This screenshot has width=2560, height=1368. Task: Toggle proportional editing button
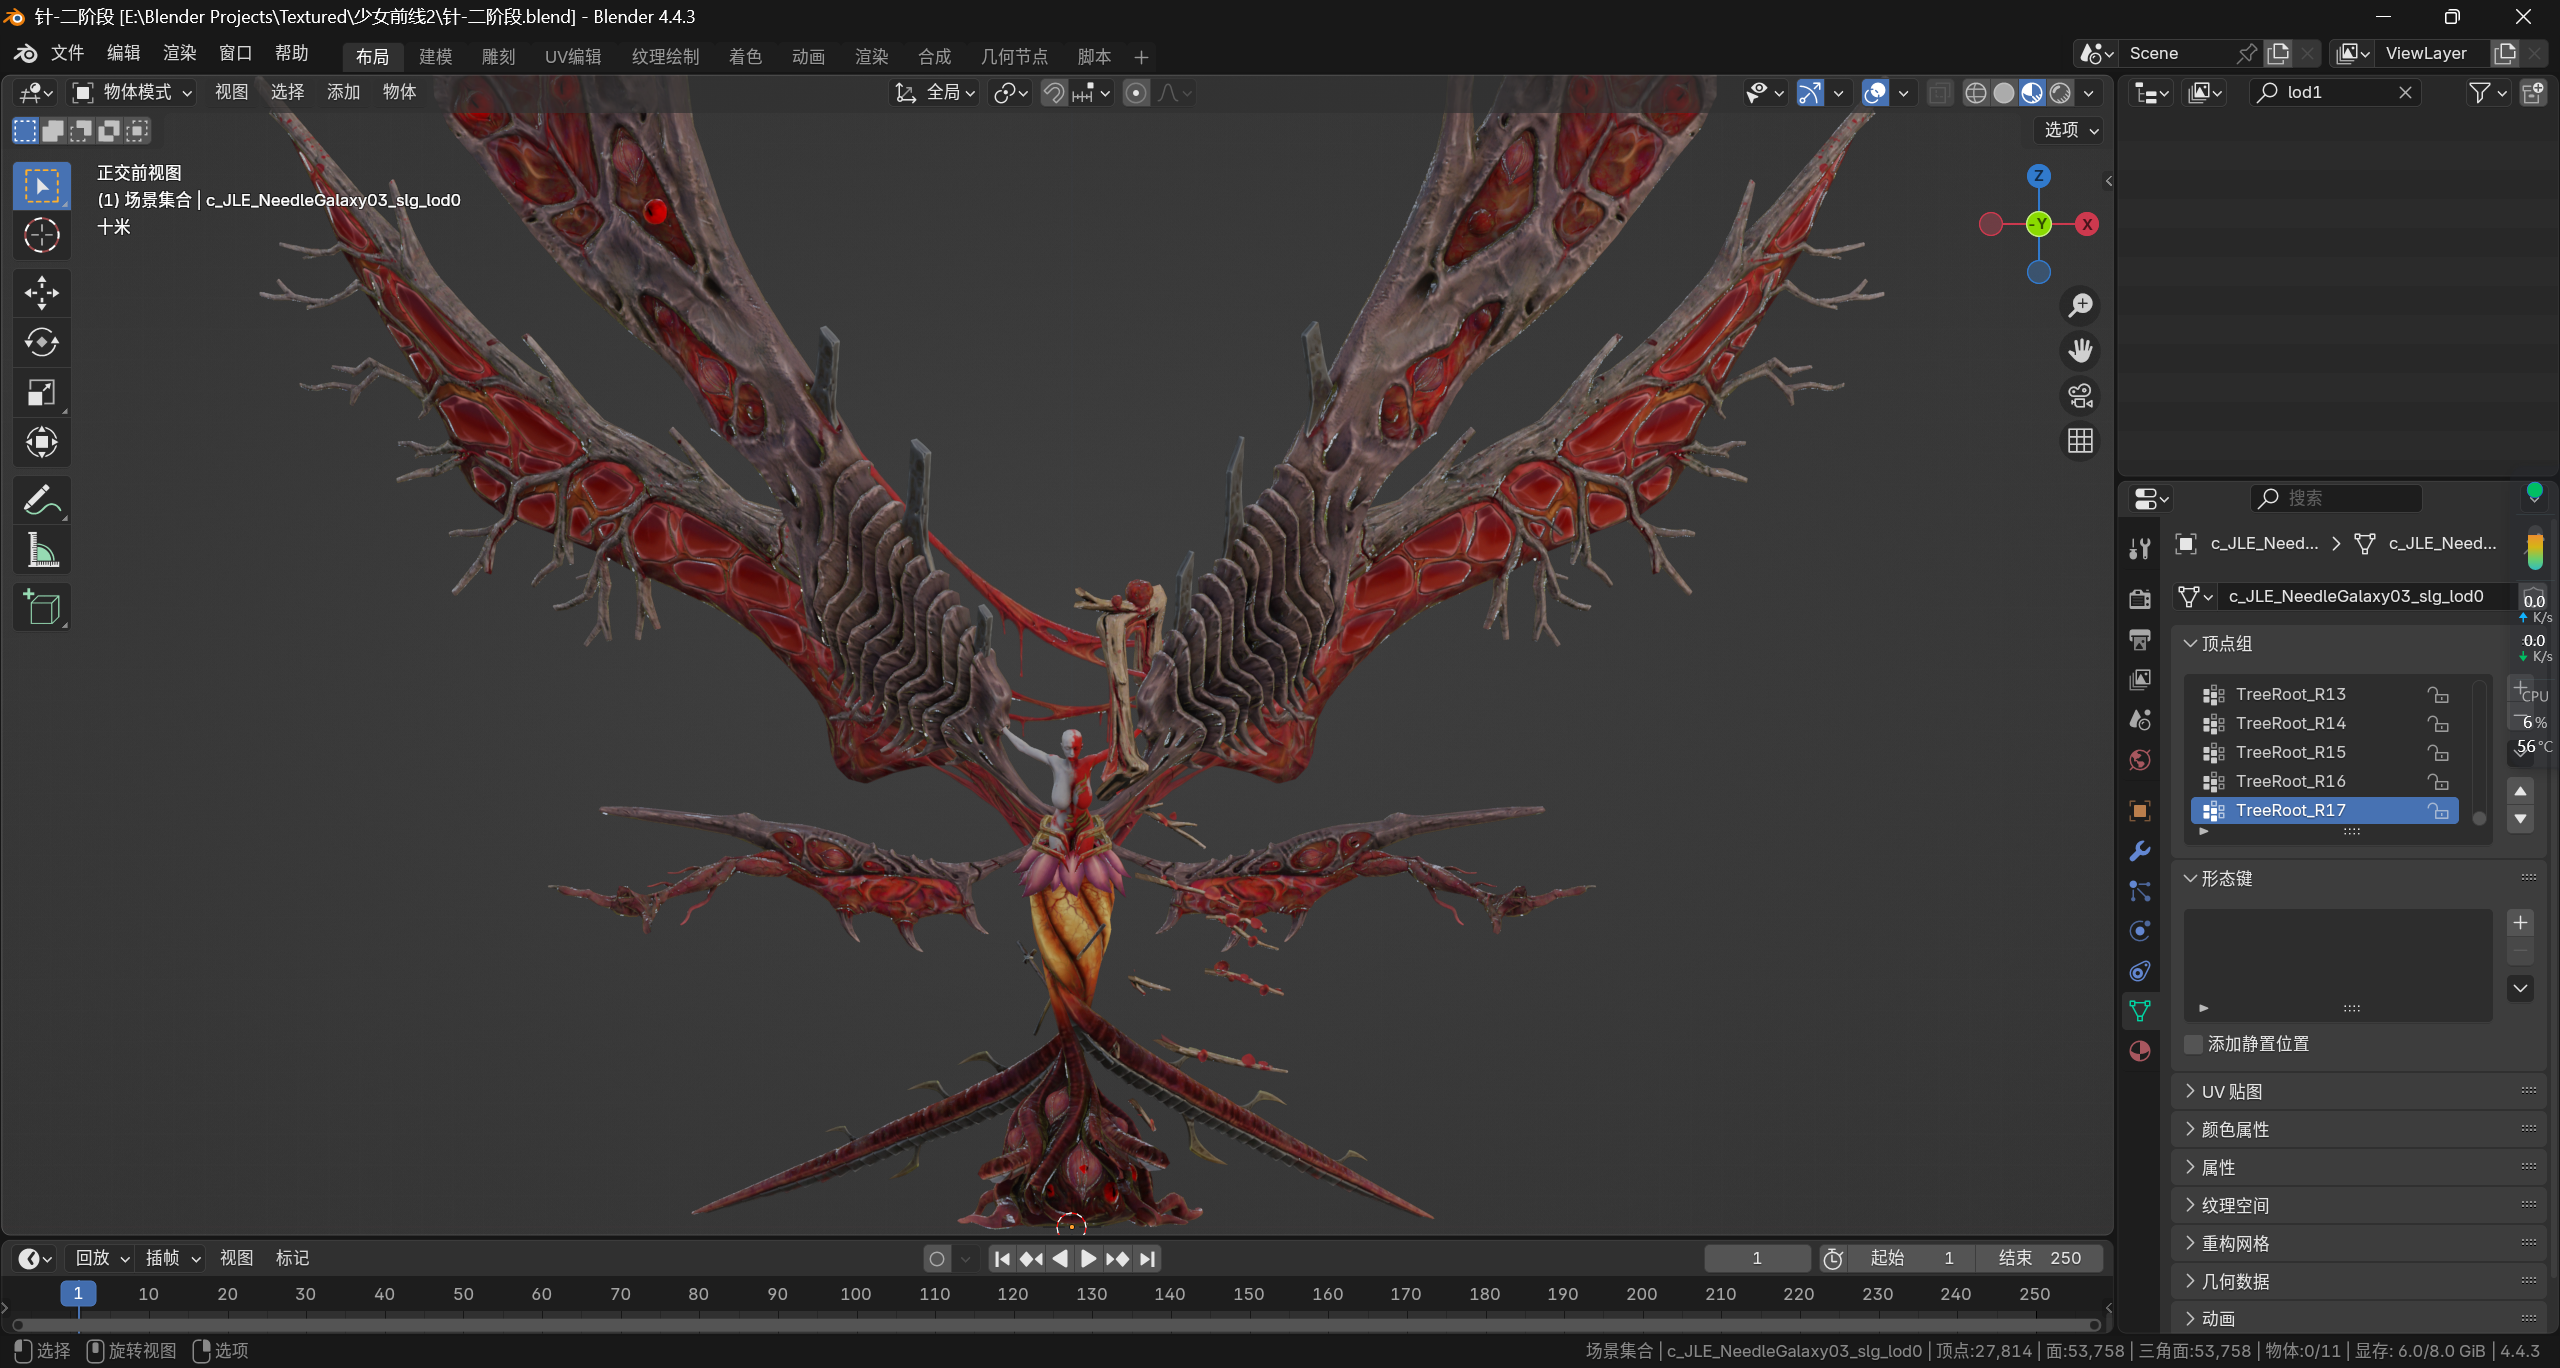tap(1136, 93)
